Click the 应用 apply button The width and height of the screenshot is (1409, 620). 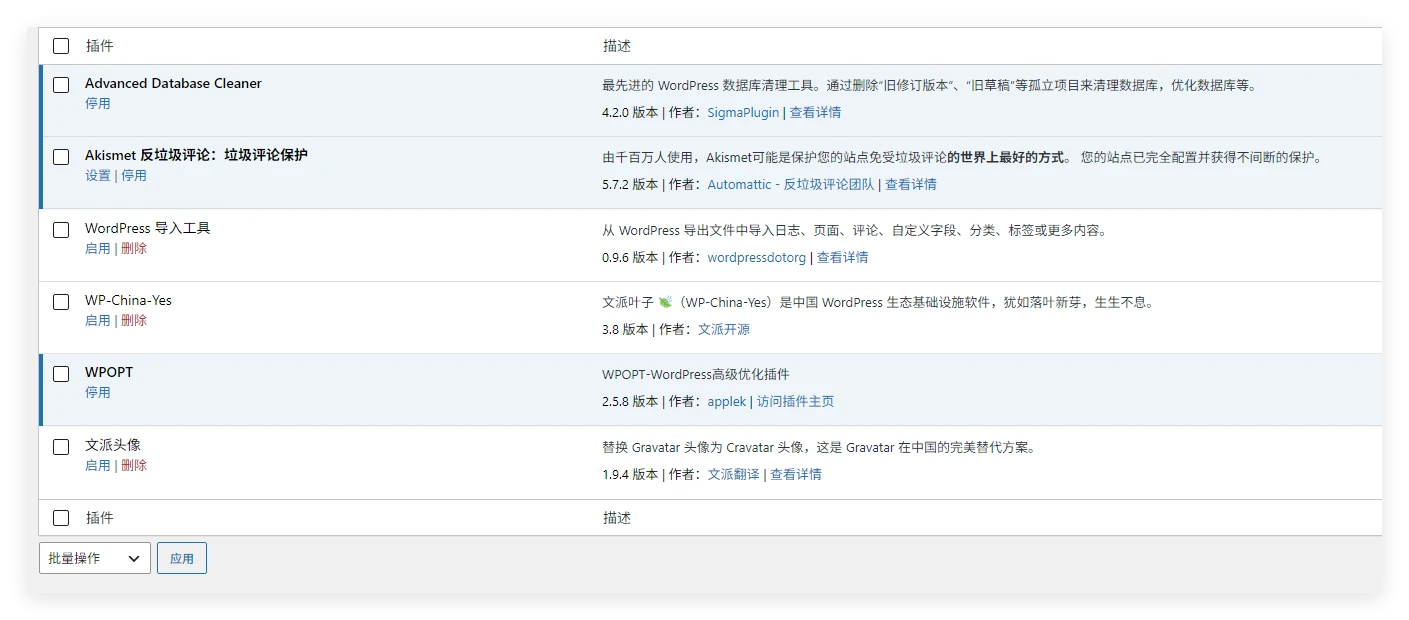(182, 558)
